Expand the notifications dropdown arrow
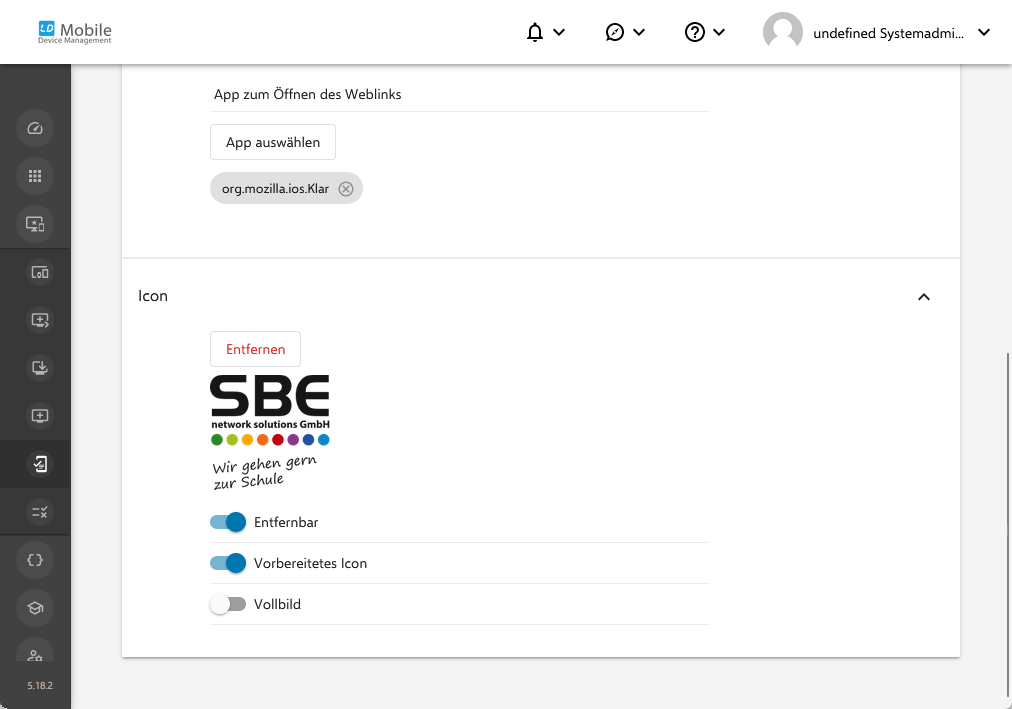This screenshot has width=1012, height=709. [x=559, y=32]
